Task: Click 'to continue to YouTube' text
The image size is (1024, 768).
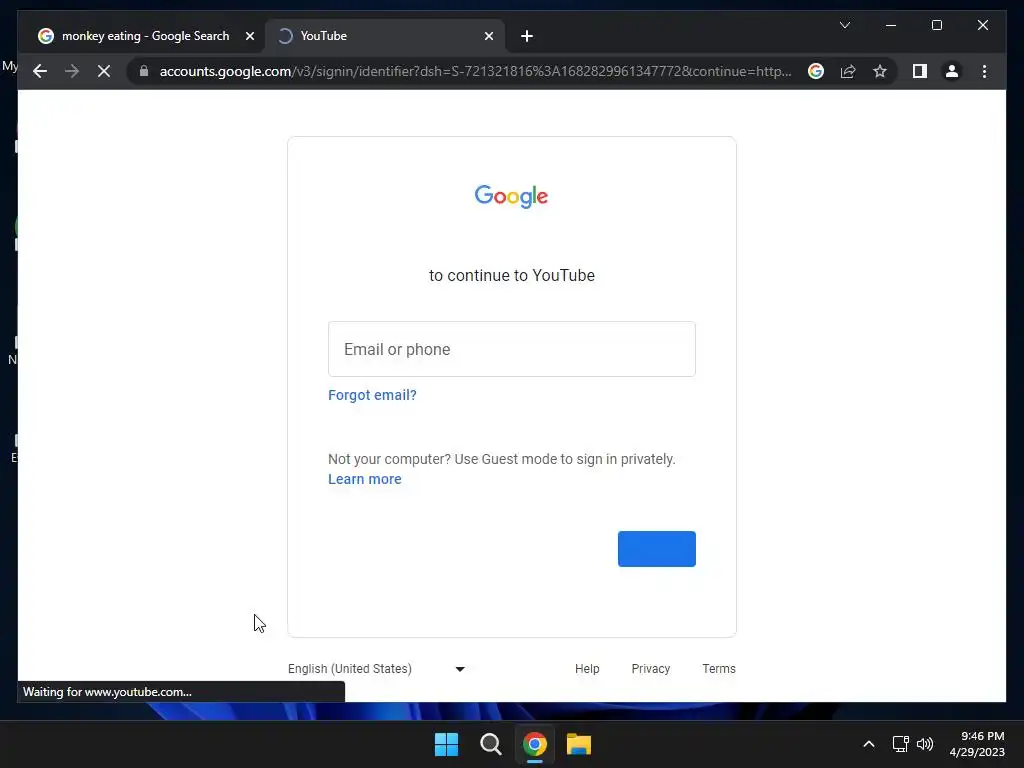Action: click(511, 276)
